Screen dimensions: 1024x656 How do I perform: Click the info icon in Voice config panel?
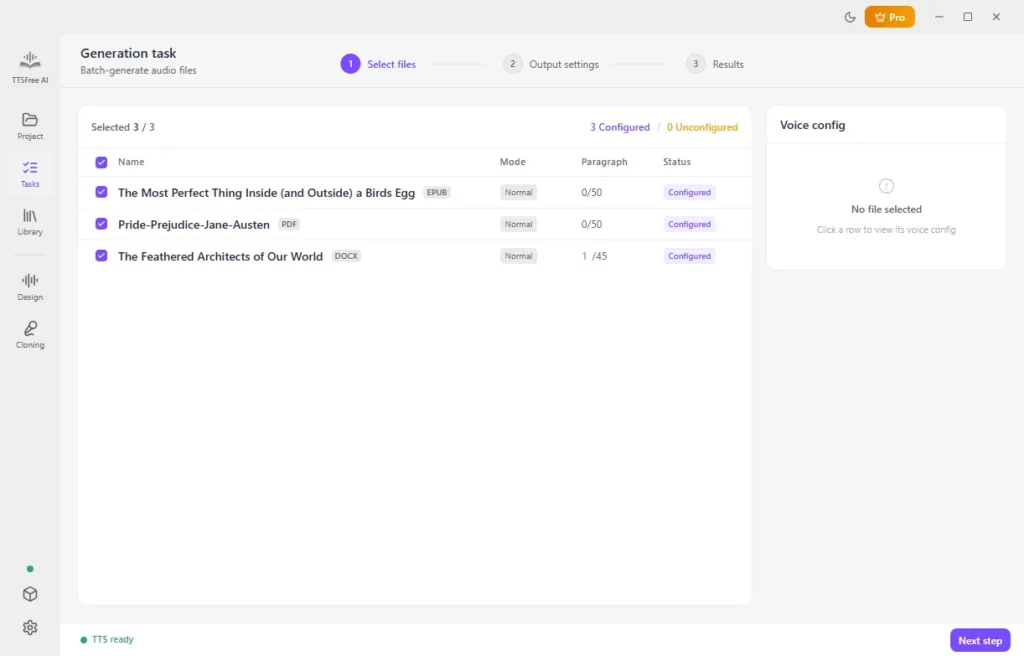click(886, 186)
